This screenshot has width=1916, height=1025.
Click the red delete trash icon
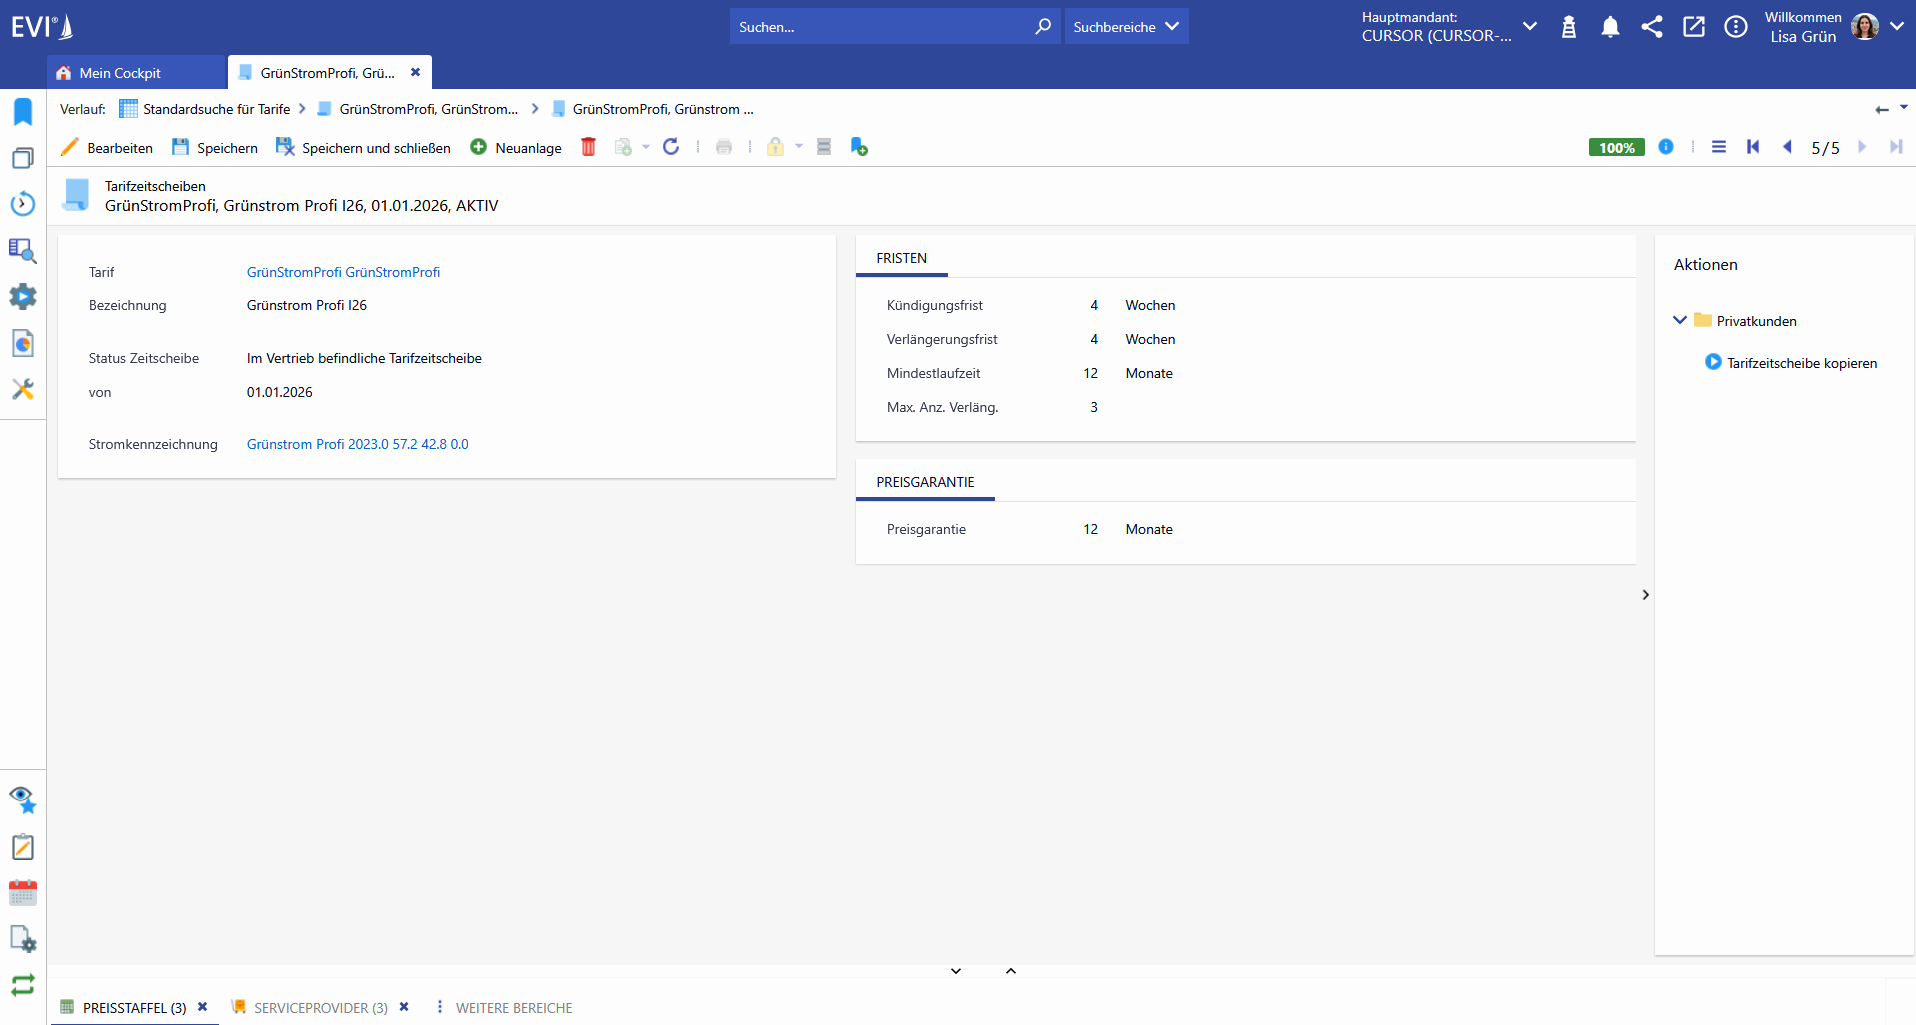588,147
